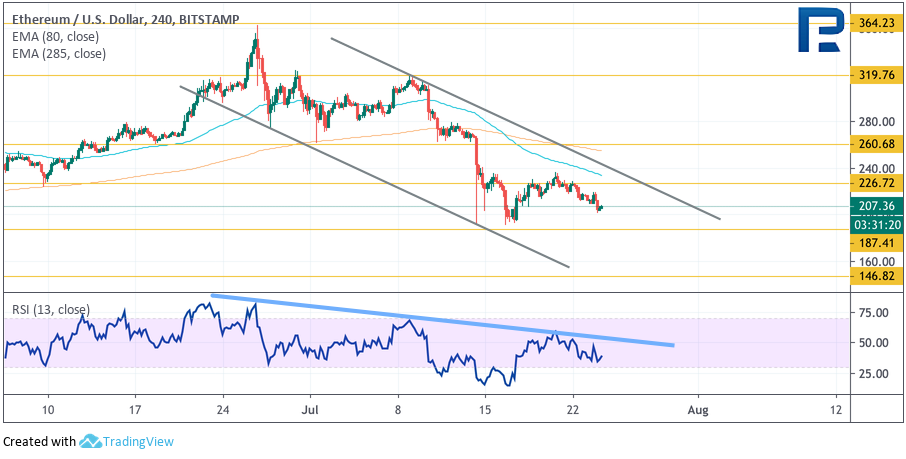The image size is (906, 459).
Task: Click the Jul date on the time axis
Action: [x=312, y=410]
